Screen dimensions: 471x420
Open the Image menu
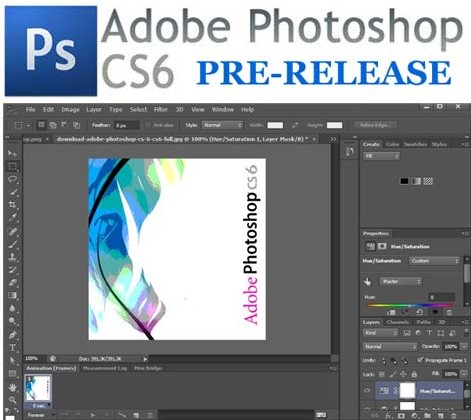pos(70,109)
